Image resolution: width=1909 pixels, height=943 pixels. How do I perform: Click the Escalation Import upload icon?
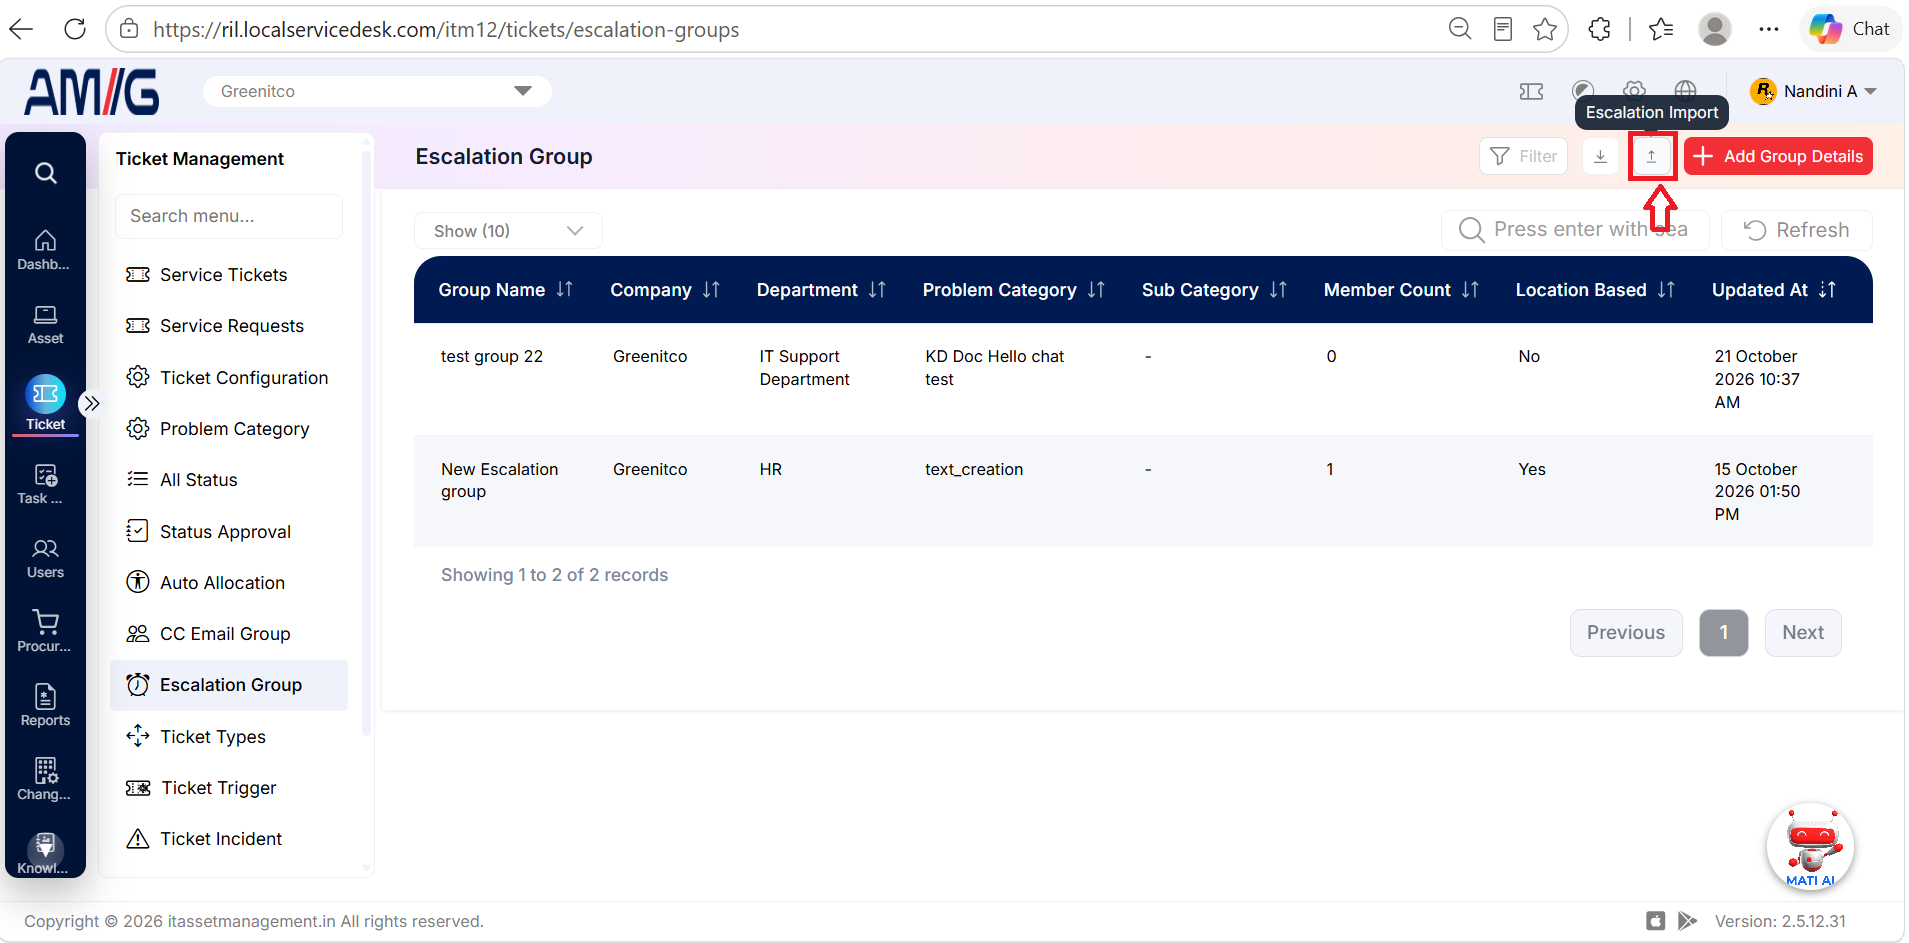click(x=1651, y=156)
